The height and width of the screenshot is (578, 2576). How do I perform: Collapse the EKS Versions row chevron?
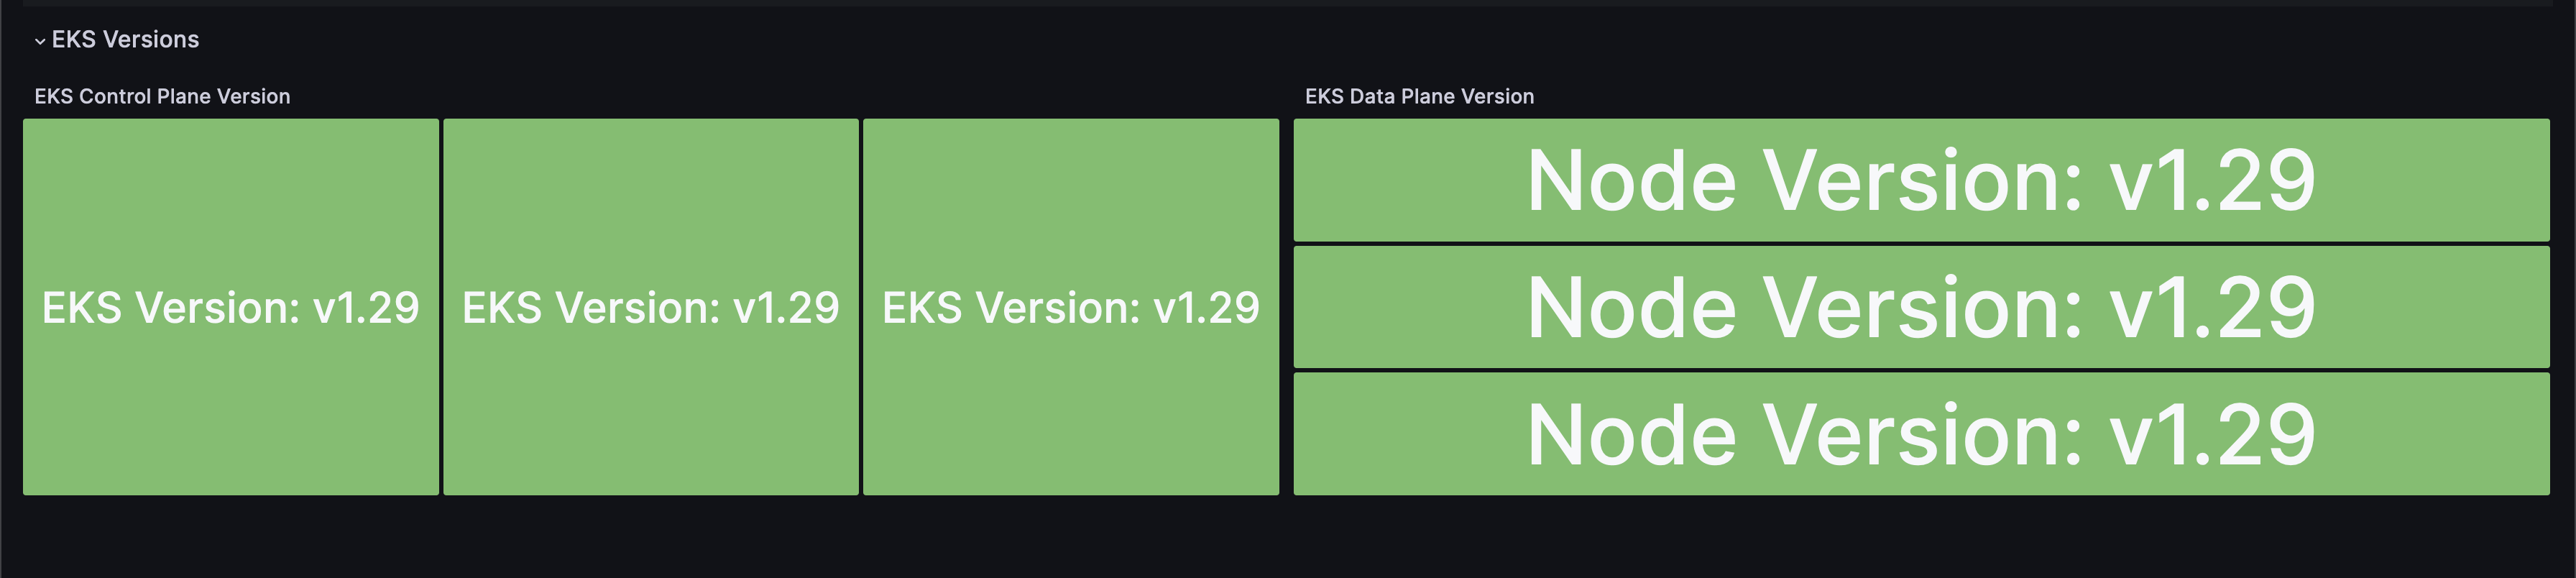40,41
